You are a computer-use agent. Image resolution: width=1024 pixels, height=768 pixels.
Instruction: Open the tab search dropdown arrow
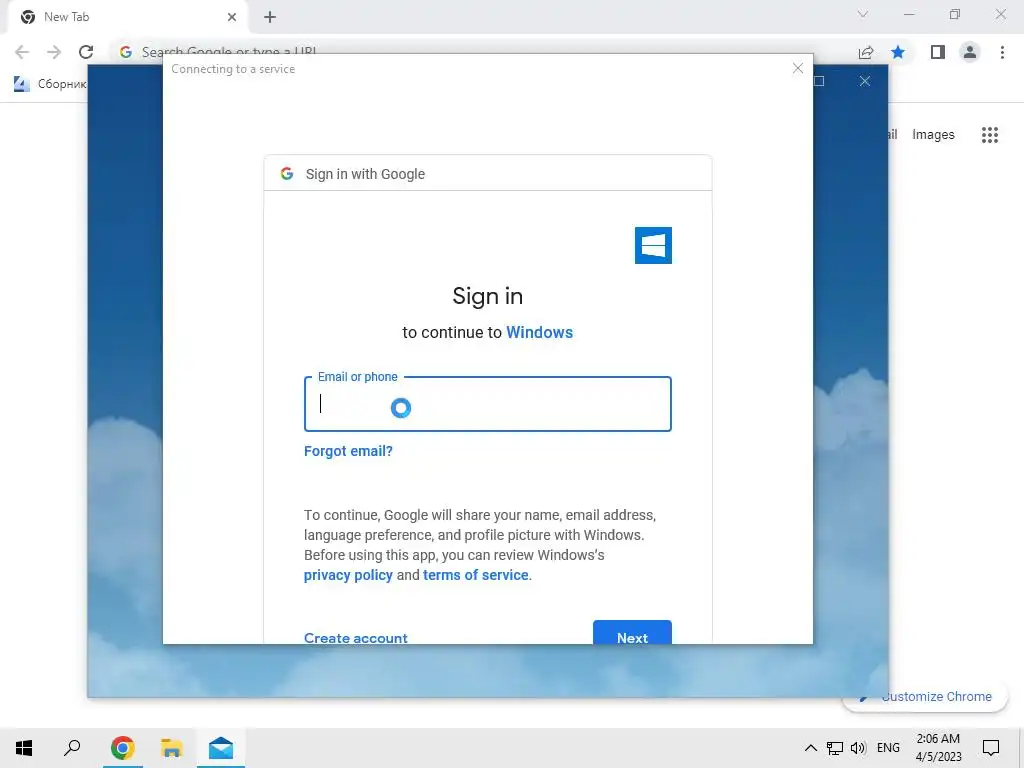click(863, 14)
